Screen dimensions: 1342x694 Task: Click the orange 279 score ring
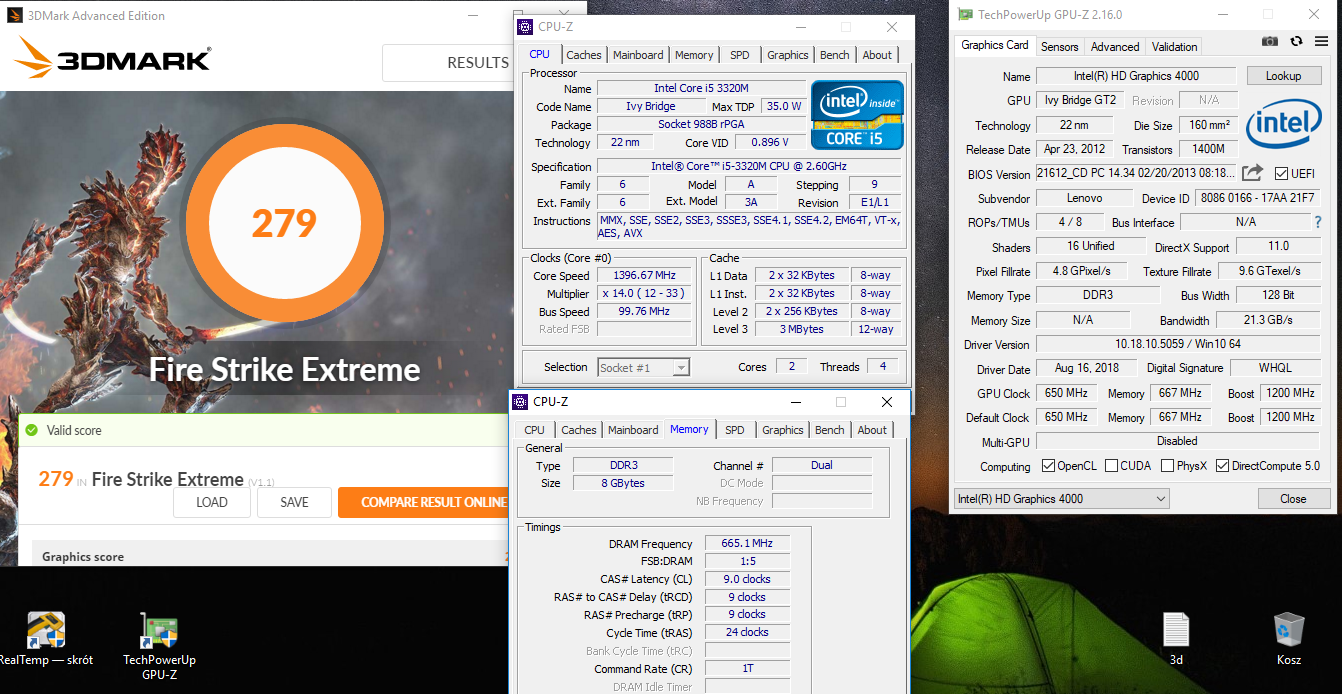click(284, 224)
